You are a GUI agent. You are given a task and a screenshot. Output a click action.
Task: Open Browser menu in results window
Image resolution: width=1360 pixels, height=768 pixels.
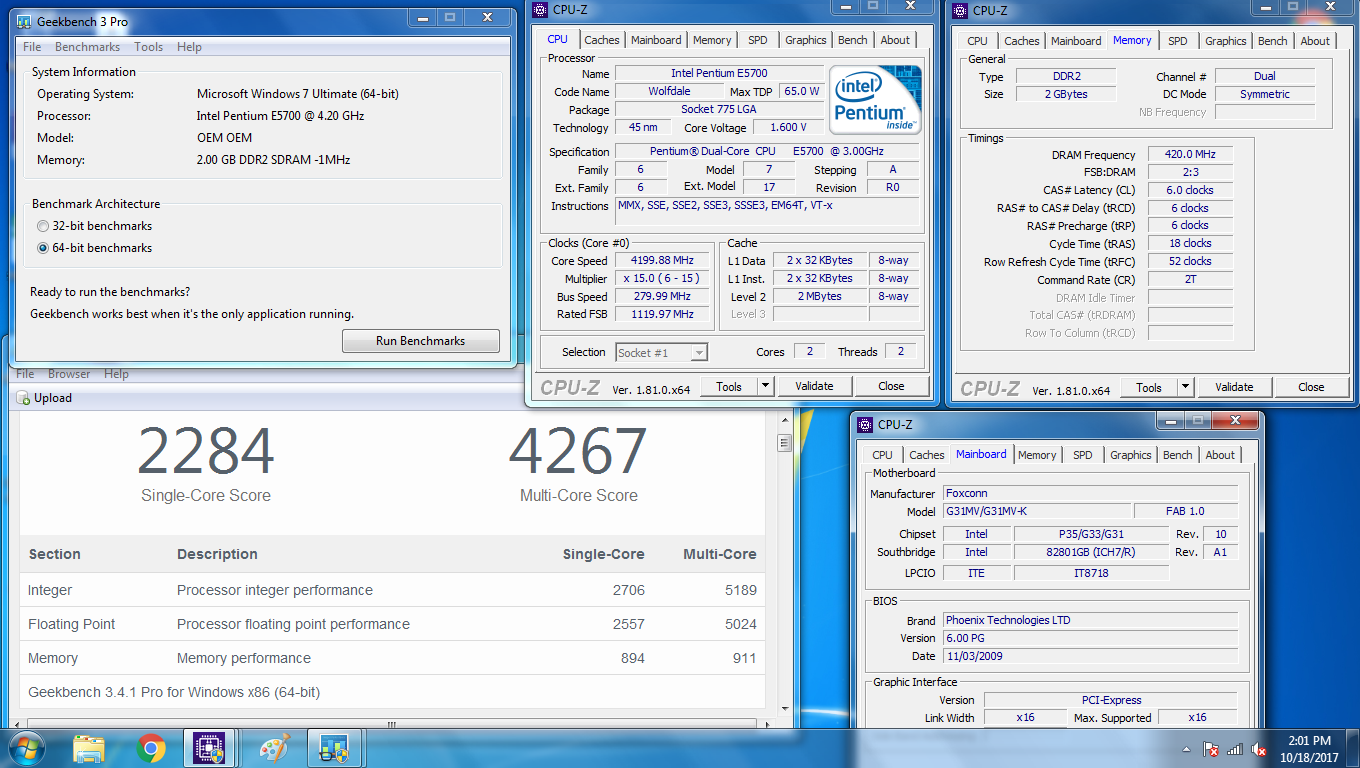click(69, 374)
